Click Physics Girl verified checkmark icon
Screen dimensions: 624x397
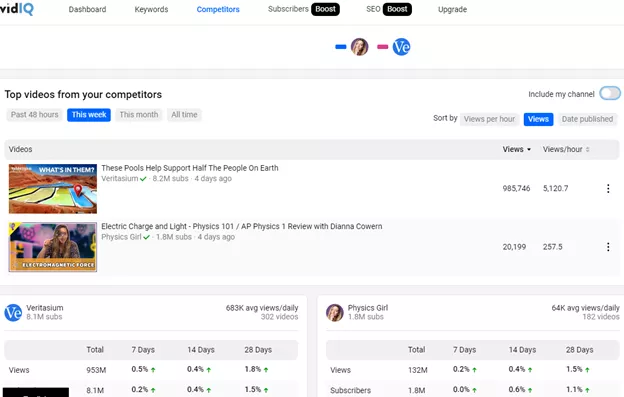(146, 237)
